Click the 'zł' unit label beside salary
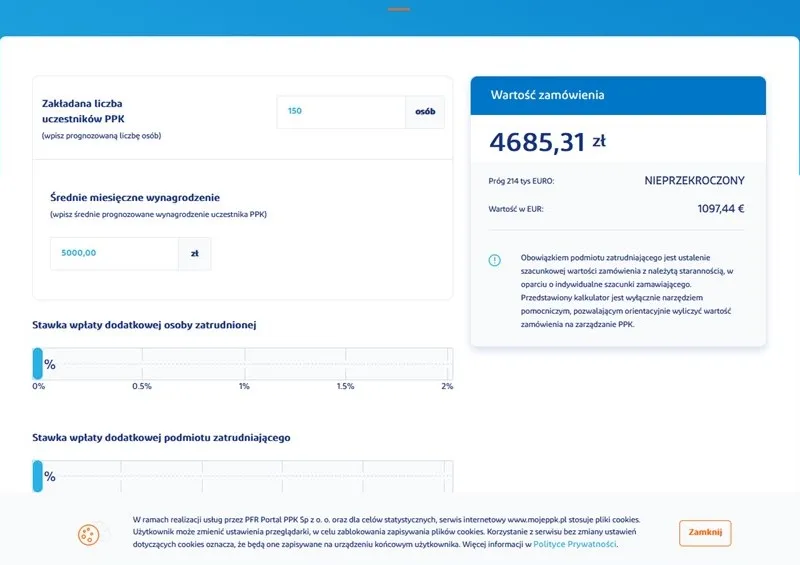The height and width of the screenshot is (565, 800). [194, 254]
